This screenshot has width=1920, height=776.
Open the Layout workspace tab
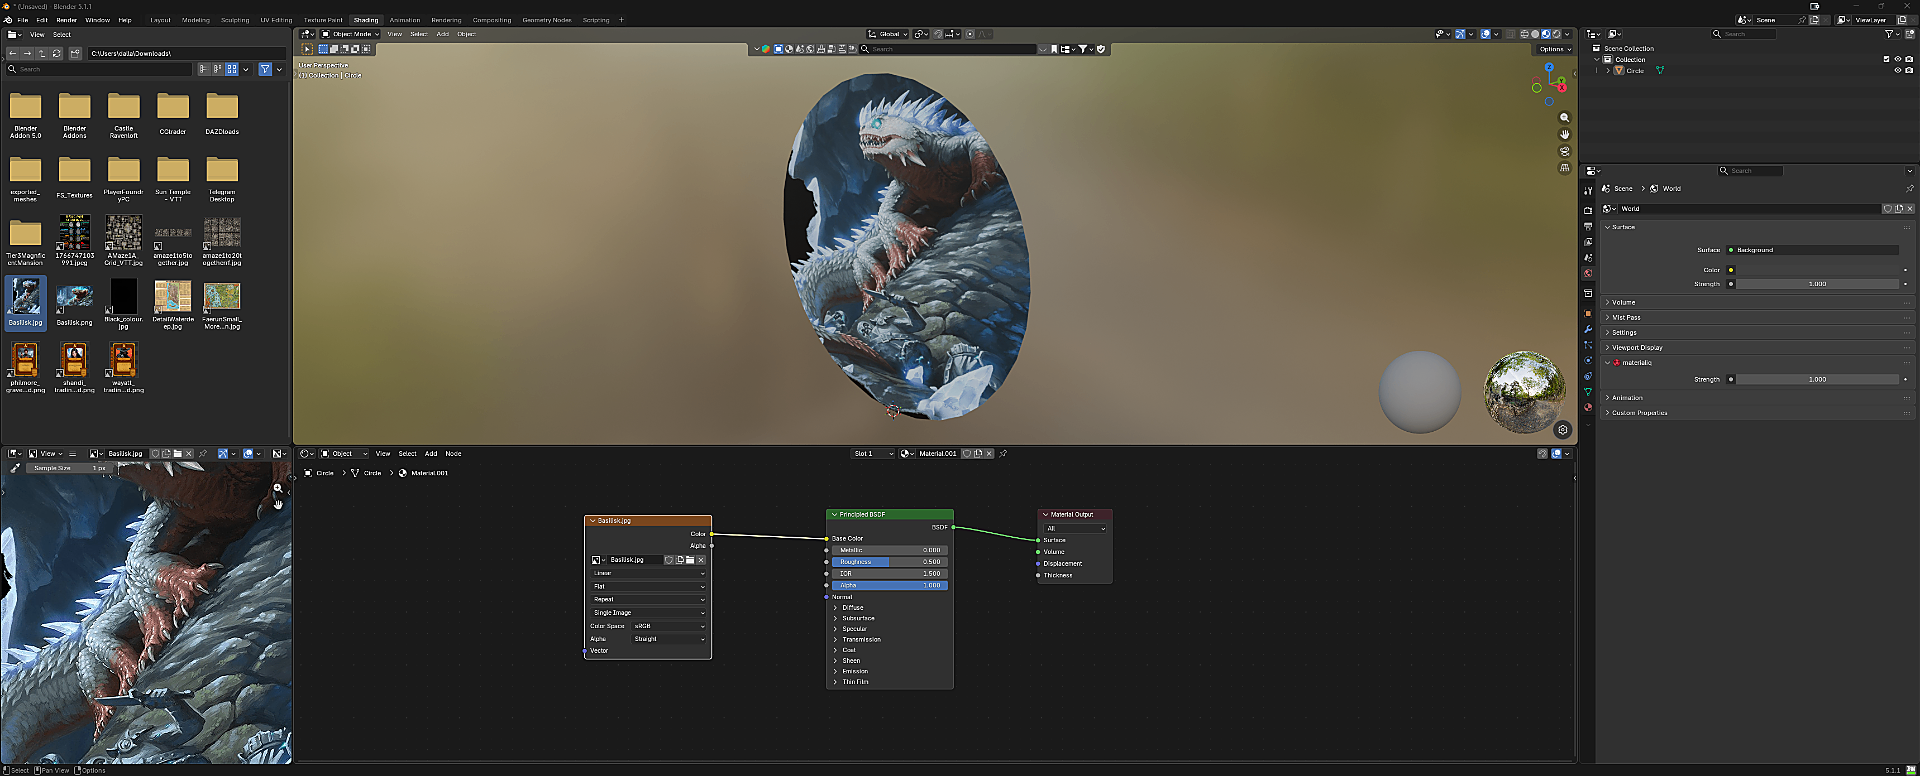coord(160,20)
